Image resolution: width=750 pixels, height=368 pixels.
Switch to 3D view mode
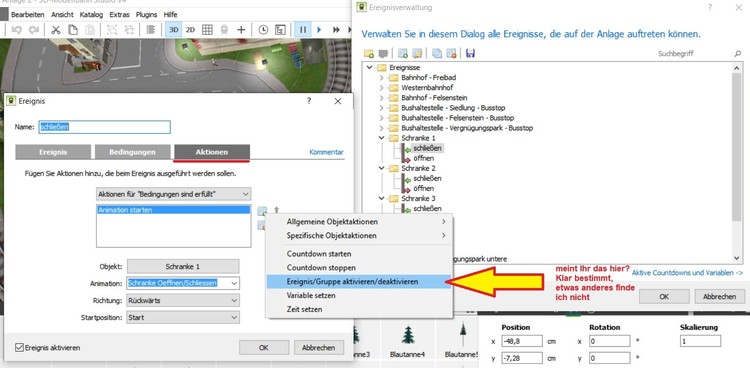tap(173, 30)
